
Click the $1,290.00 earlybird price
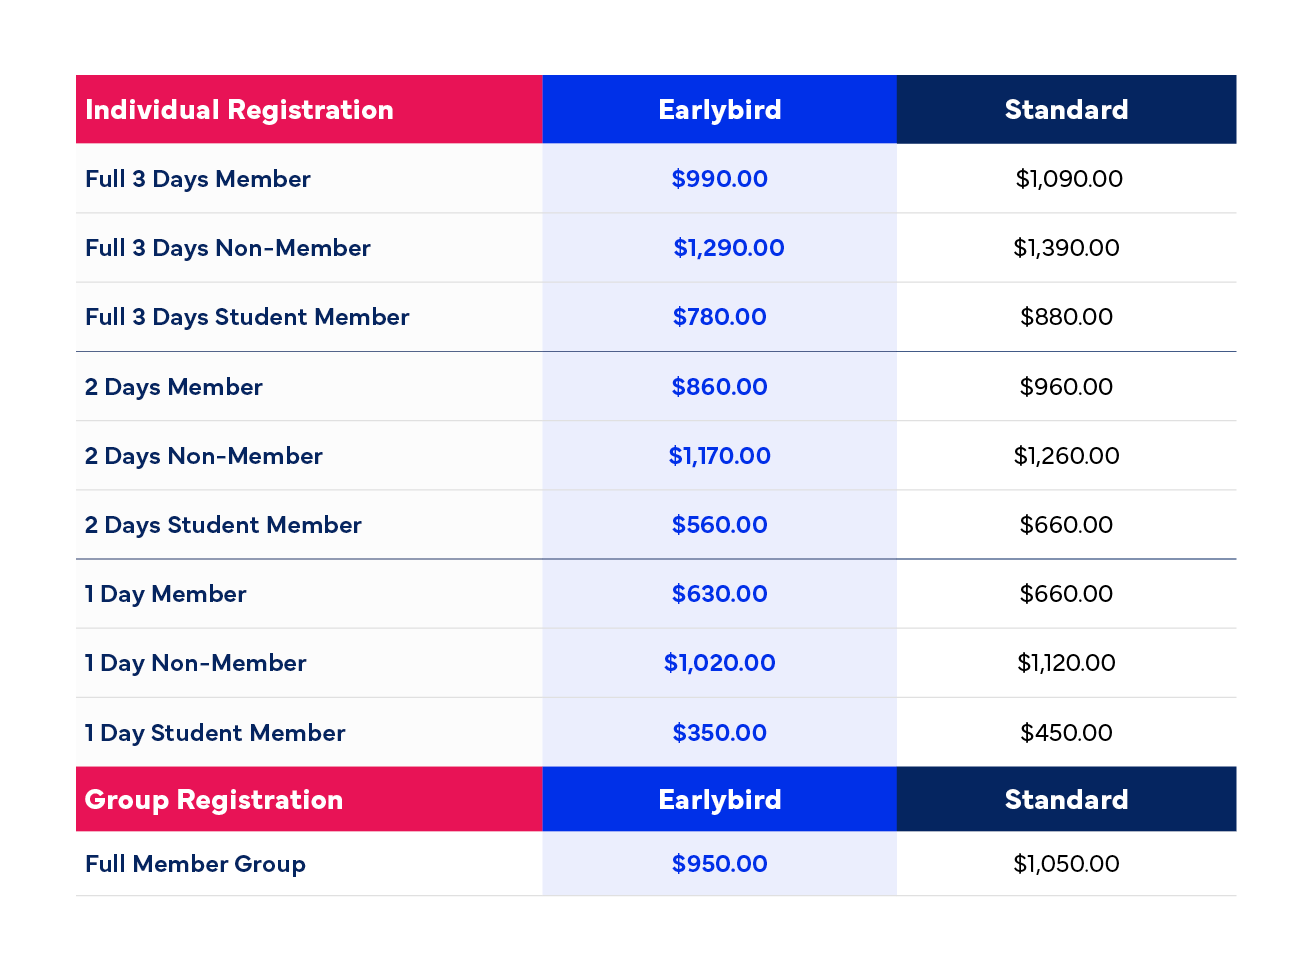tap(728, 248)
